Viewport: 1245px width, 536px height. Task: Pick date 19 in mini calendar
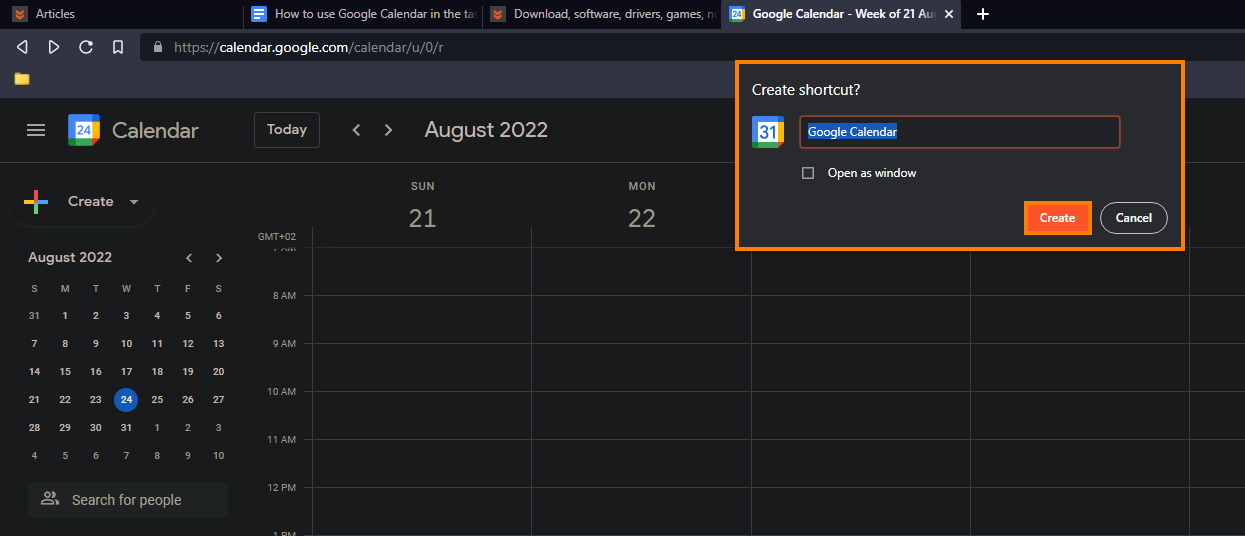(x=188, y=372)
